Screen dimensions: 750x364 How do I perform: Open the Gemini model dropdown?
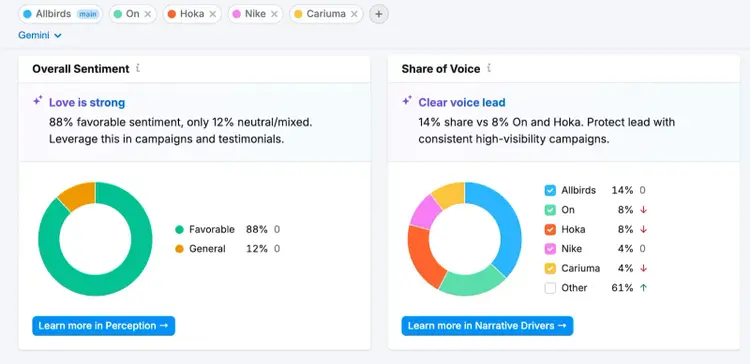pyautogui.click(x=40, y=35)
